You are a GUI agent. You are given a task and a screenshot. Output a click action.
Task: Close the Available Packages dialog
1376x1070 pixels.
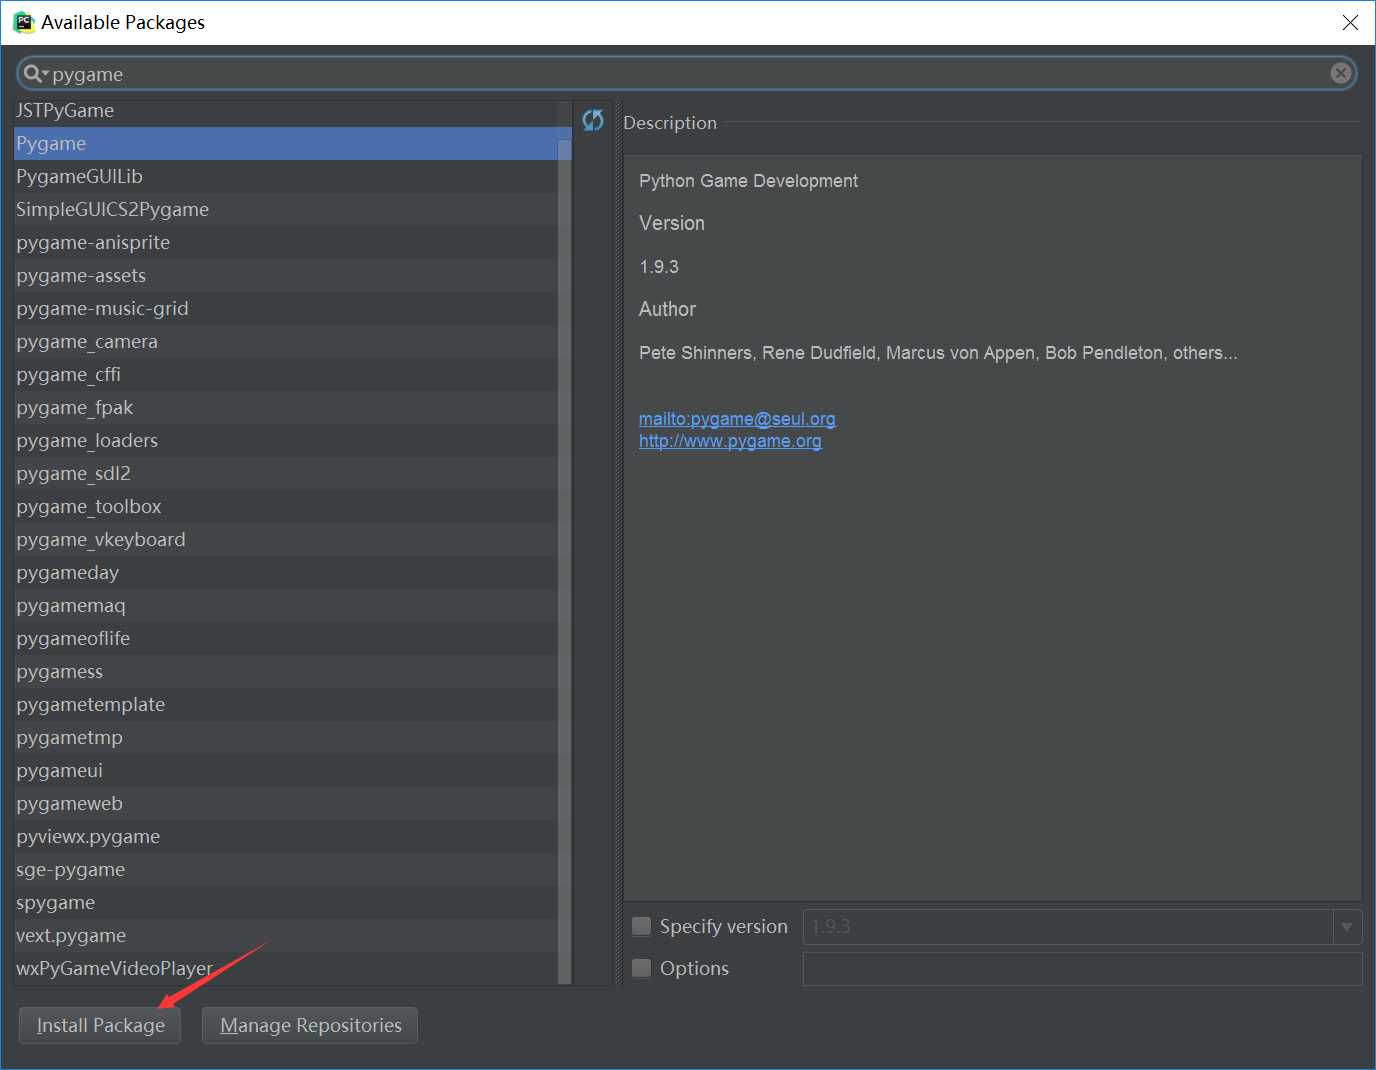click(1350, 22)
